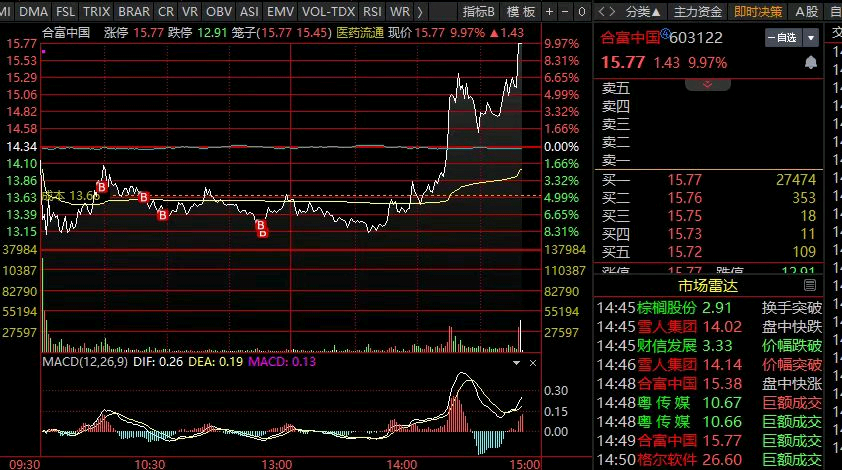
Task: Click the MACD(12,26,9) parameter label
Action: coord(85,361)
